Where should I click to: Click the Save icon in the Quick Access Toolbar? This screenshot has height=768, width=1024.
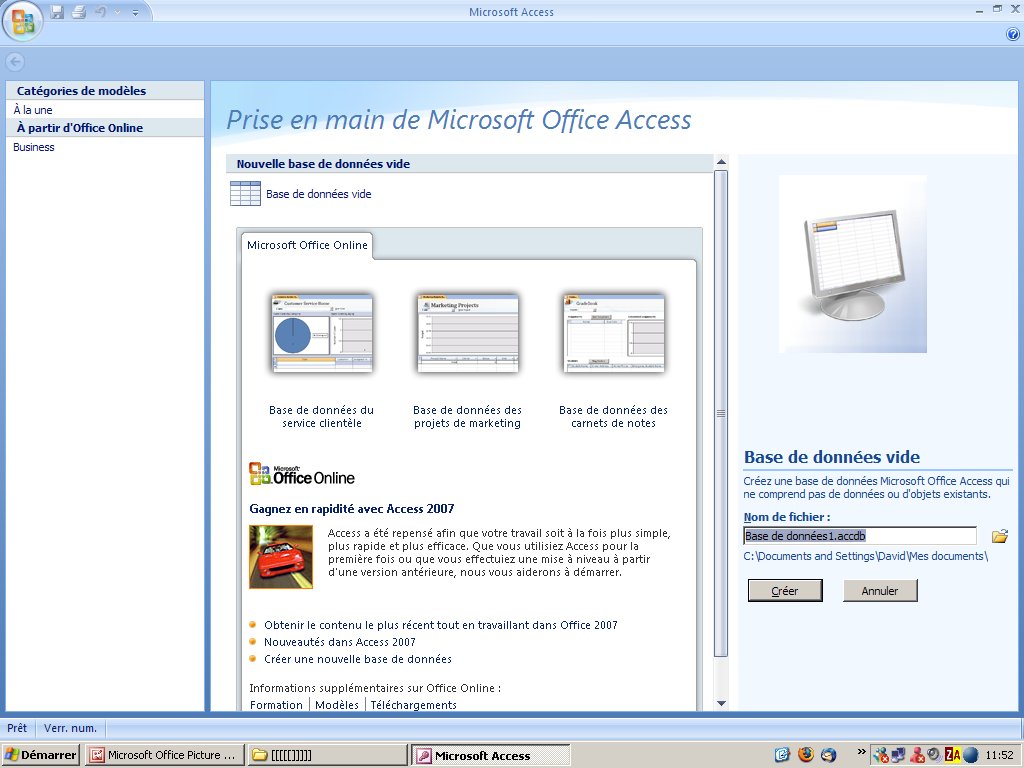57,12
